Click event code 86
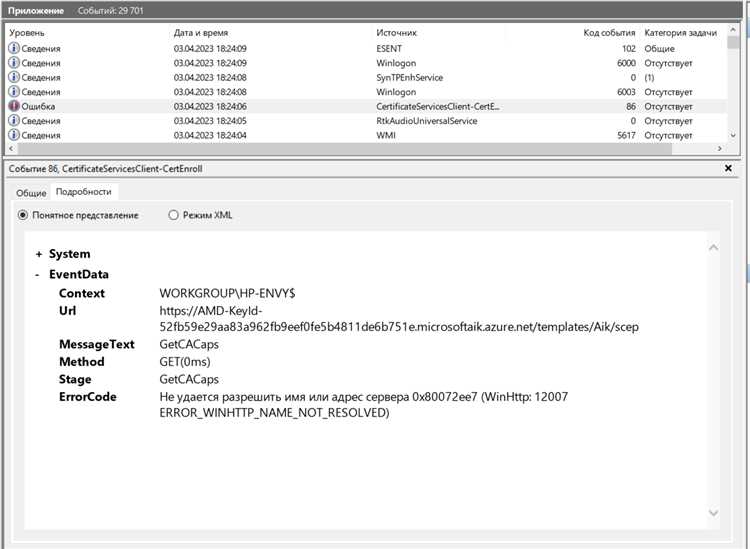 (x=631, y=106)
